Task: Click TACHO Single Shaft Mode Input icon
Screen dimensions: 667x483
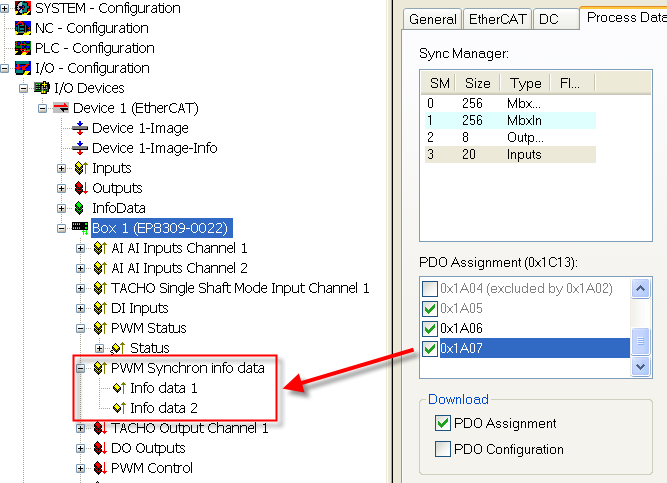Action: pos(100,288)
